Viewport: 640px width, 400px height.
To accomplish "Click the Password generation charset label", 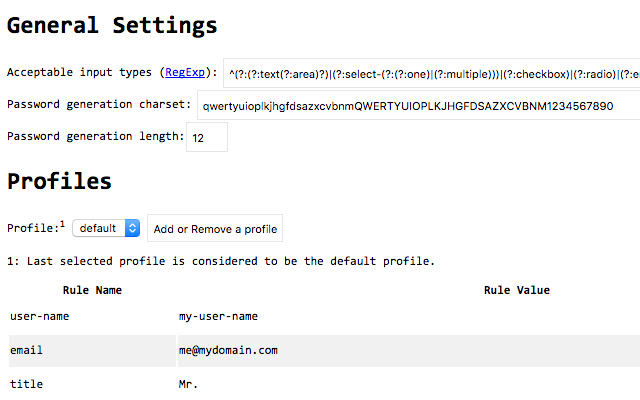I will pyautogui.click(x=98, y=104).
